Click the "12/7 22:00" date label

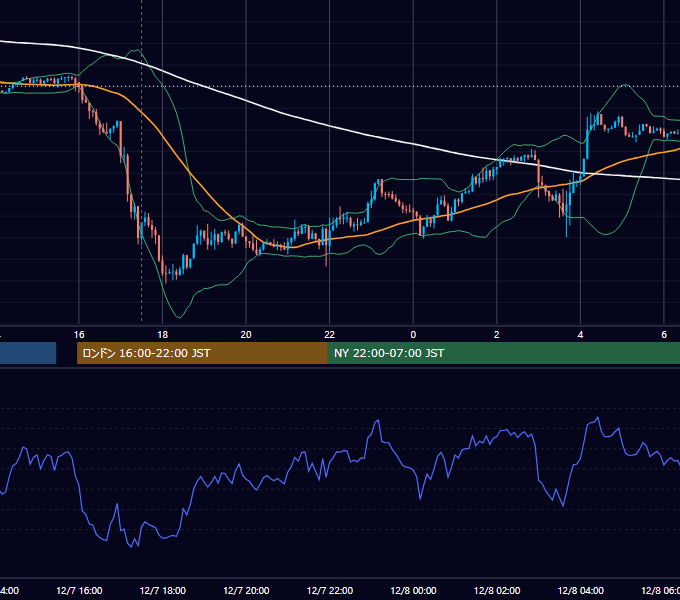tap(330, 590)
